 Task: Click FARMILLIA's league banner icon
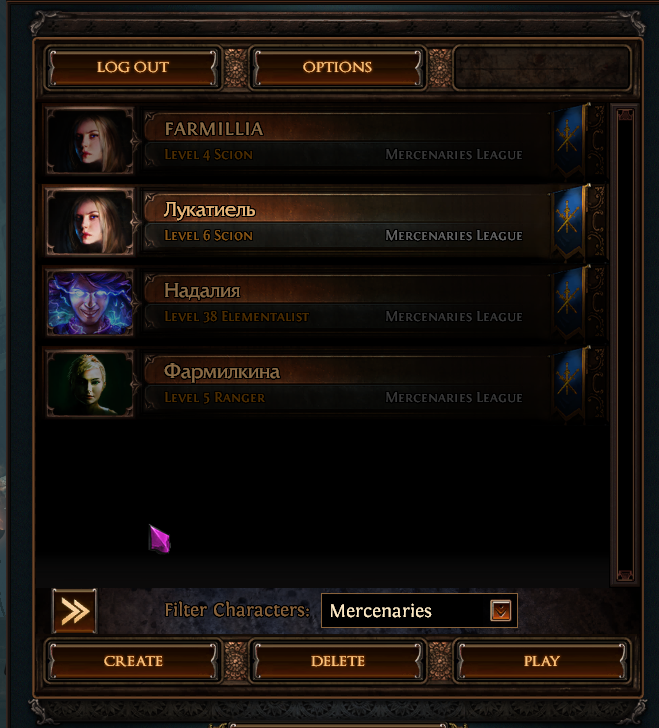pyautogui.click(x=569, y=140)
